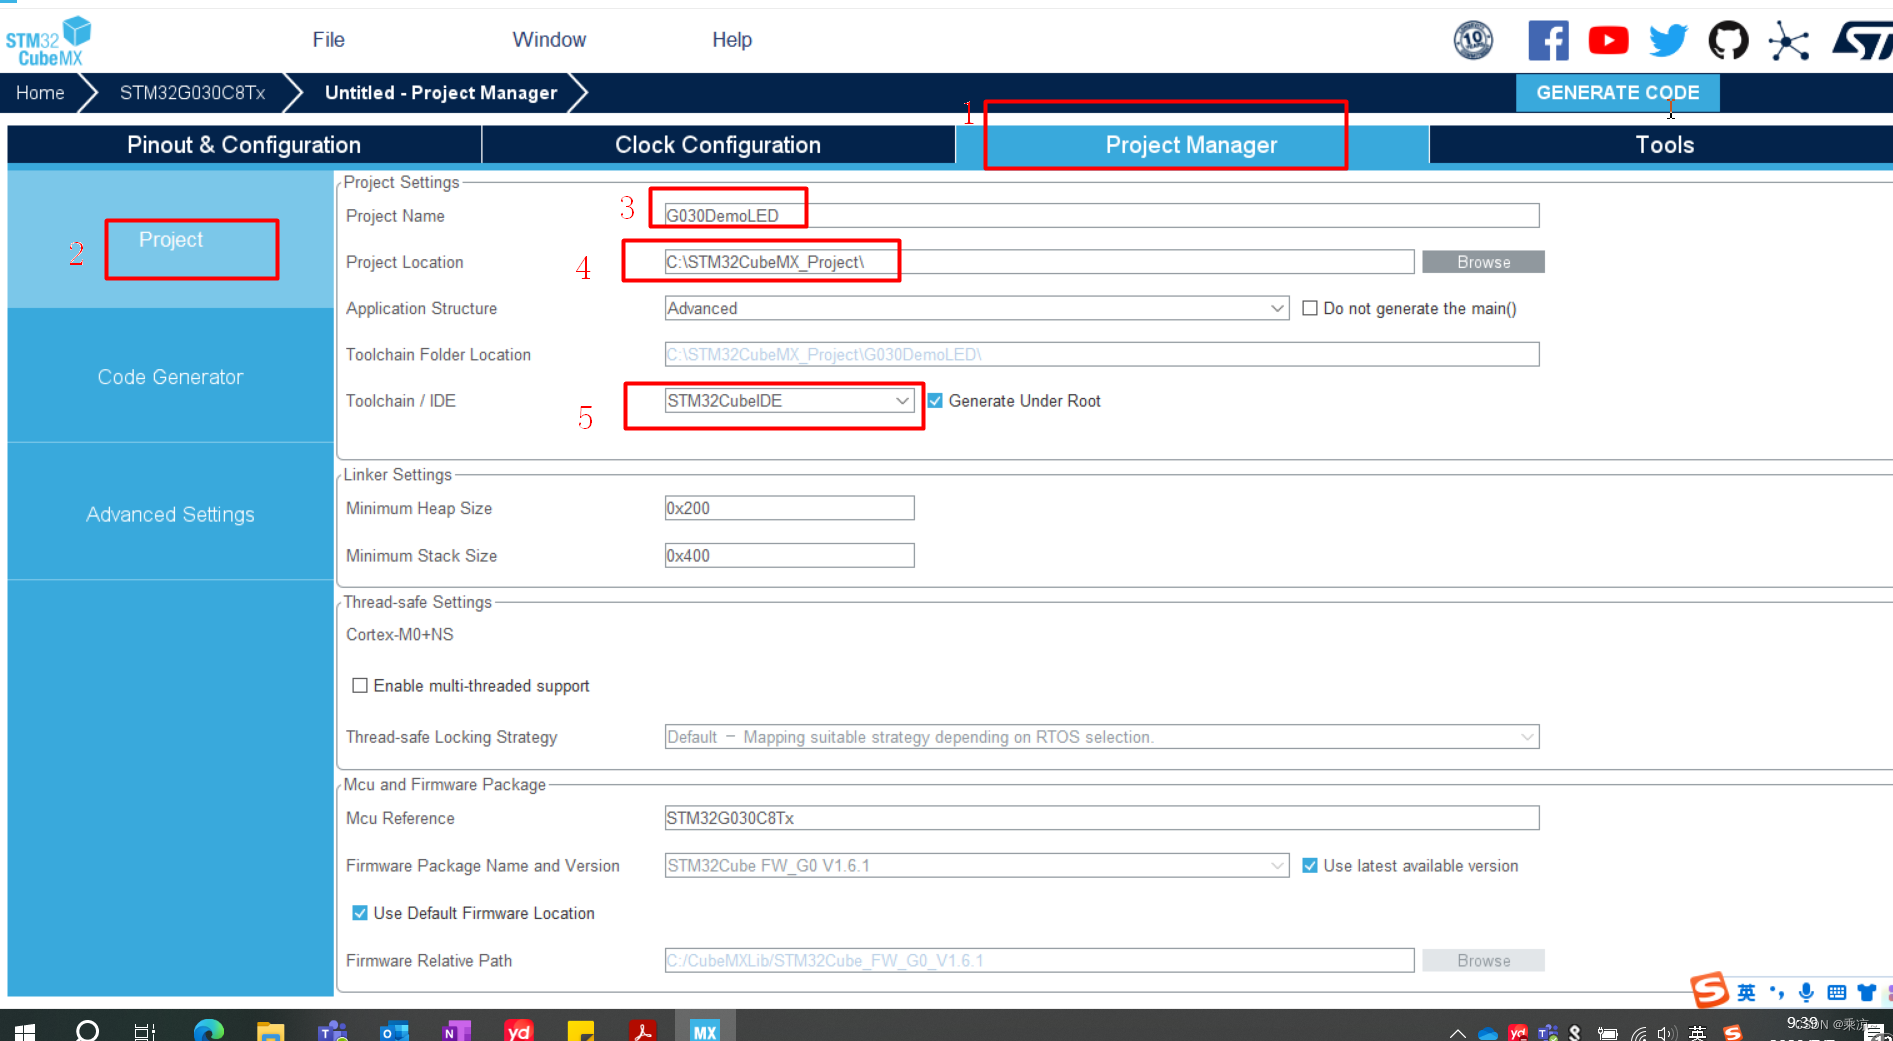Click the ST community network icon
The width and height of the screenshot is (1893, 1041).
tap(1788, 41)
